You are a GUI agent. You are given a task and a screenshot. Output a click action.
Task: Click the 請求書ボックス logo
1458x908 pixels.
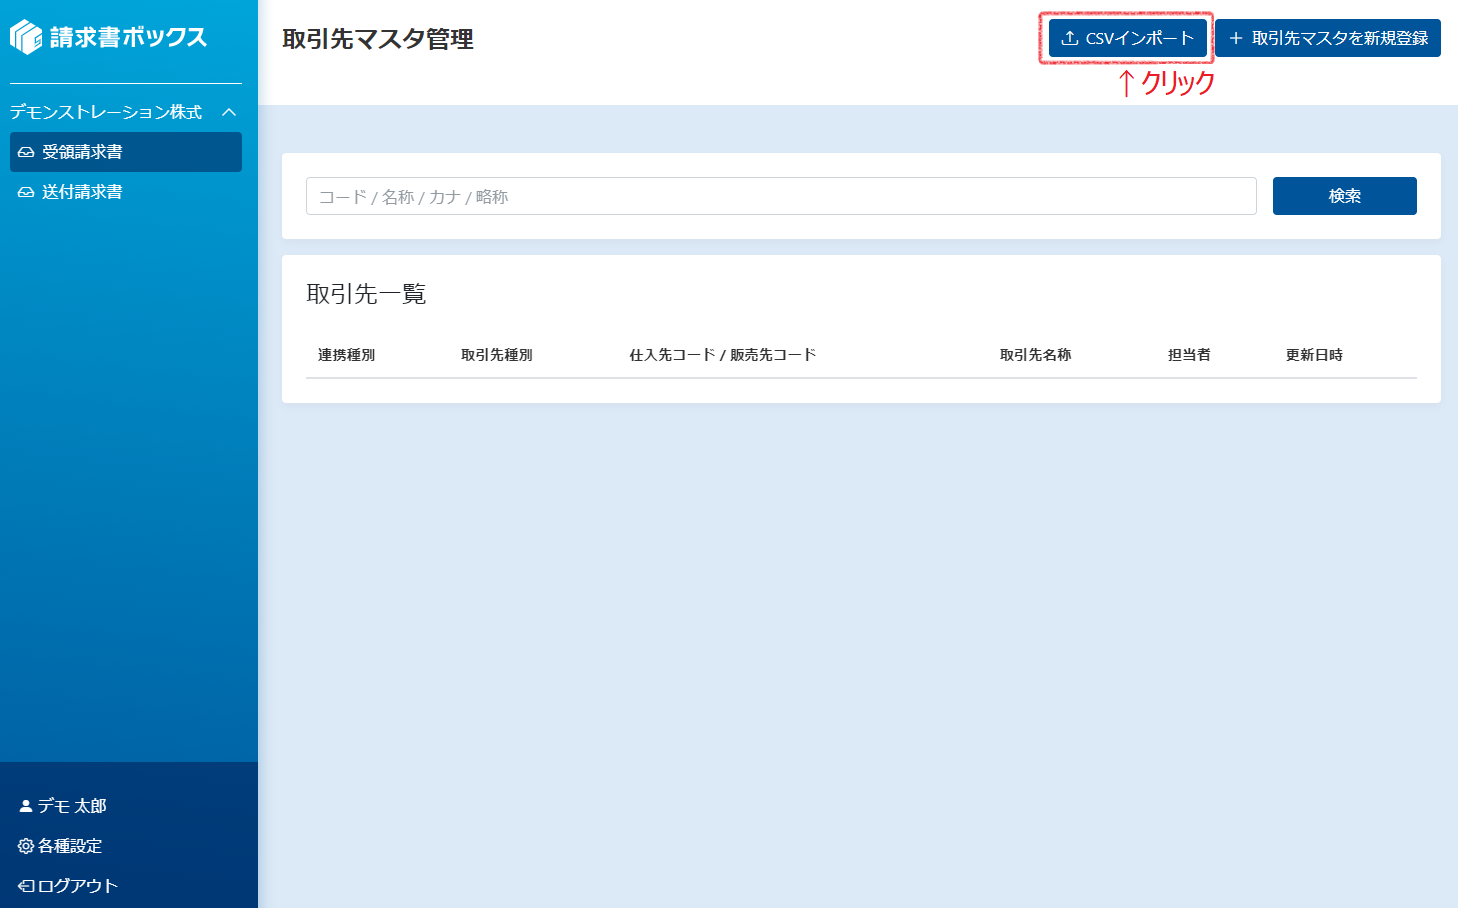(x=108, y=37)
